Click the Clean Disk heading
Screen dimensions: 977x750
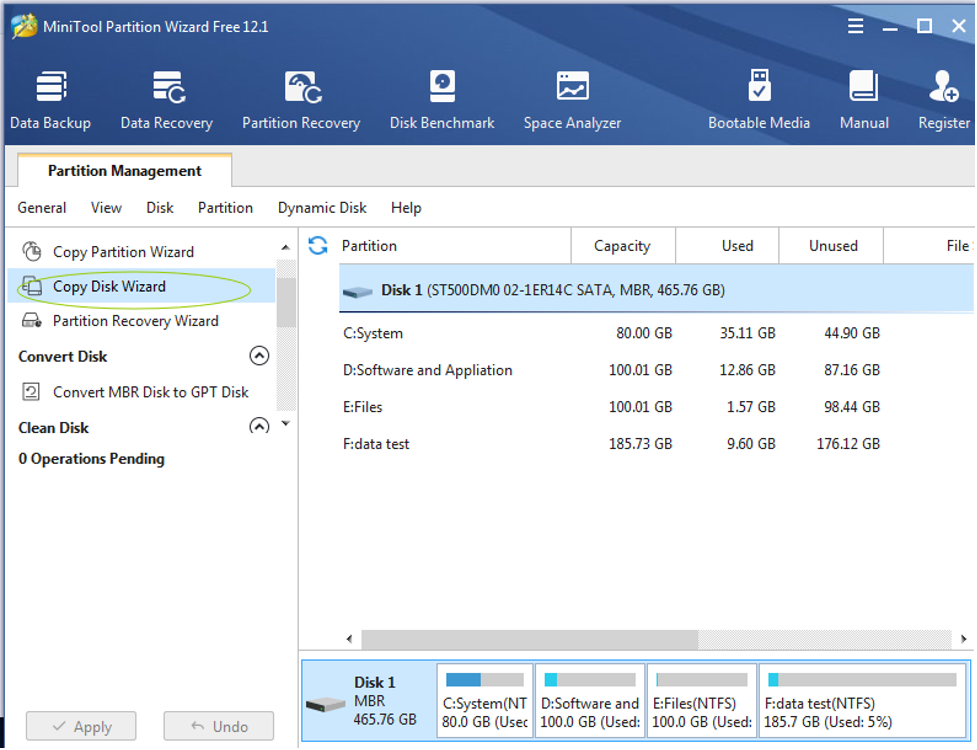coord(54,428)
